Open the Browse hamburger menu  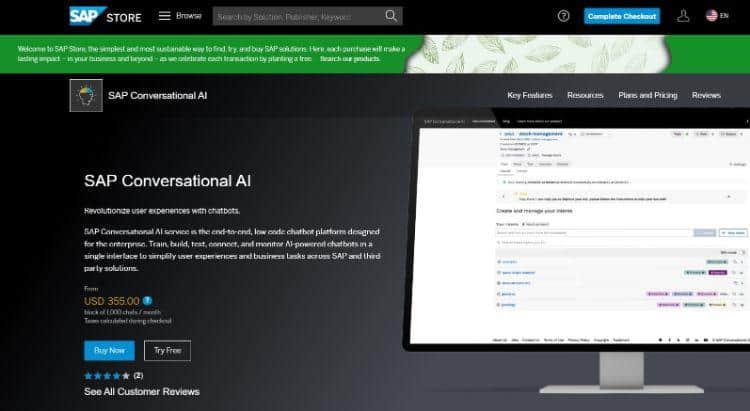coord(164,16)
